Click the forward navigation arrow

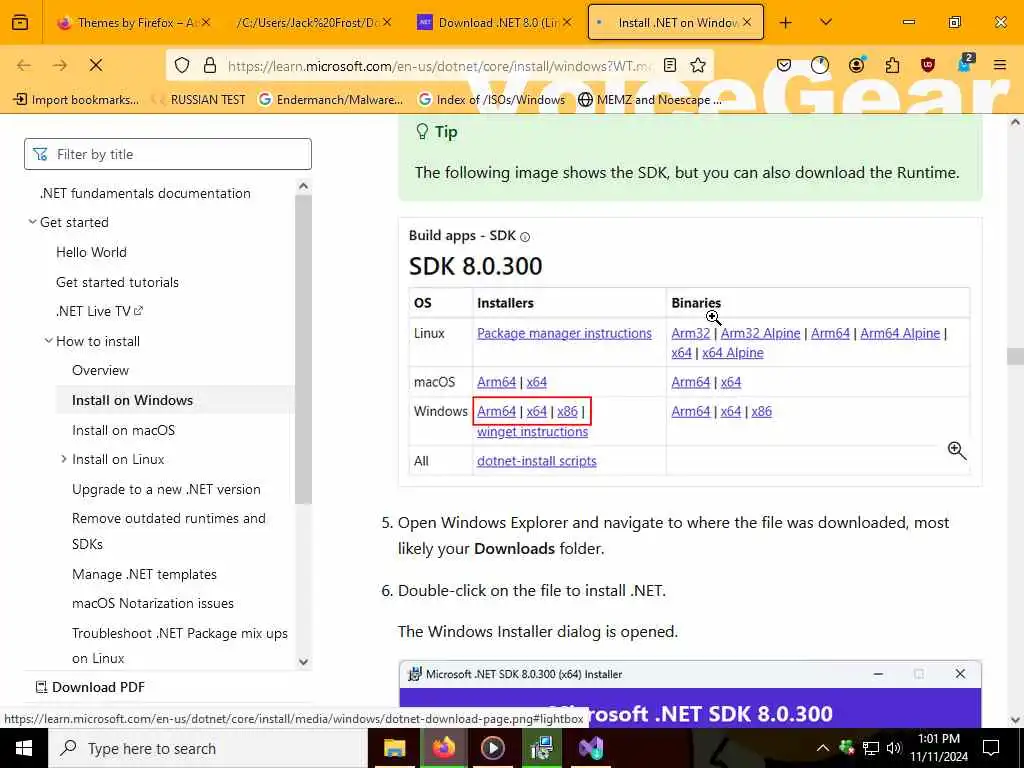(60, 65)
